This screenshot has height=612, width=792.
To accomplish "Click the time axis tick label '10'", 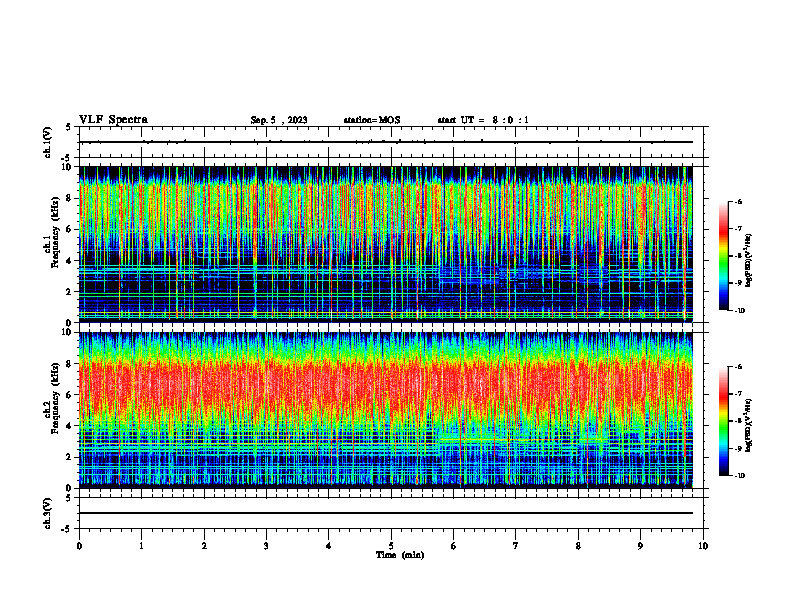I will point(703,546).
